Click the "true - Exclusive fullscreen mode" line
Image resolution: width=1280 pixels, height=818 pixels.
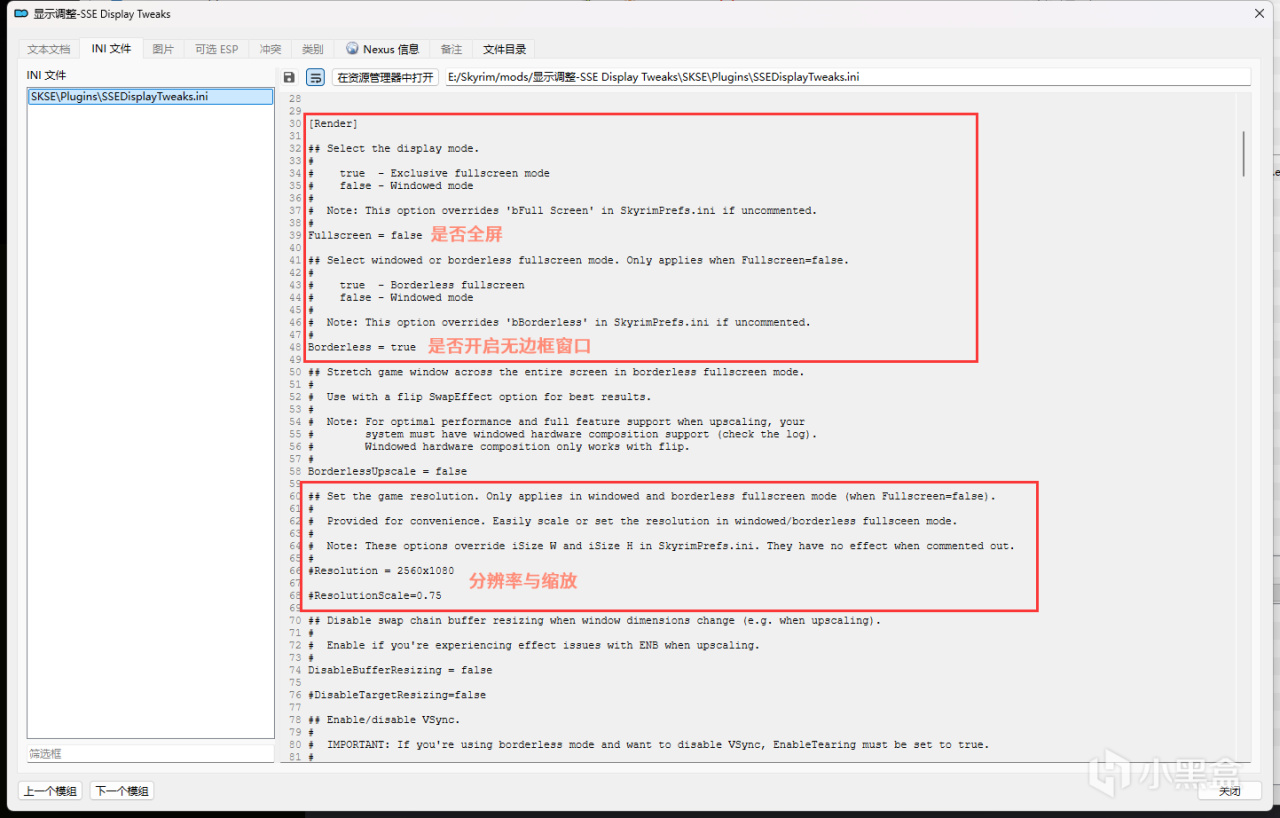click(429, 173)
